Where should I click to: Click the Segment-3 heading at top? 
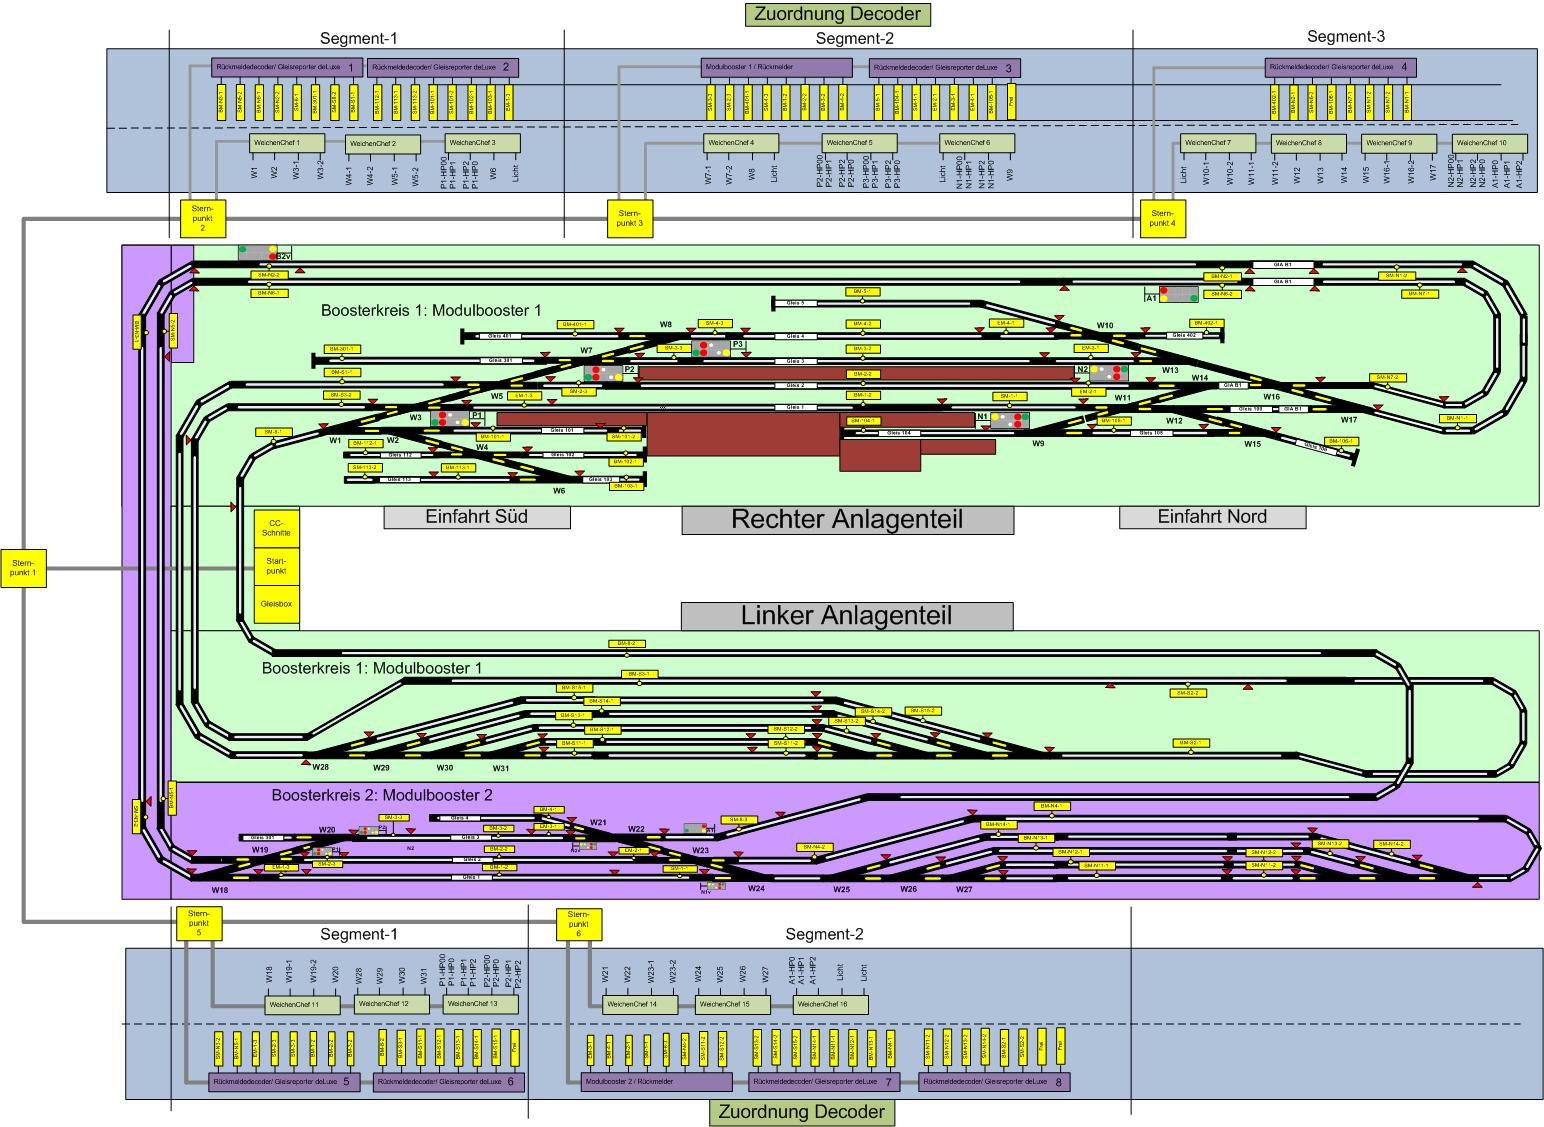[x=1346, y=37]
